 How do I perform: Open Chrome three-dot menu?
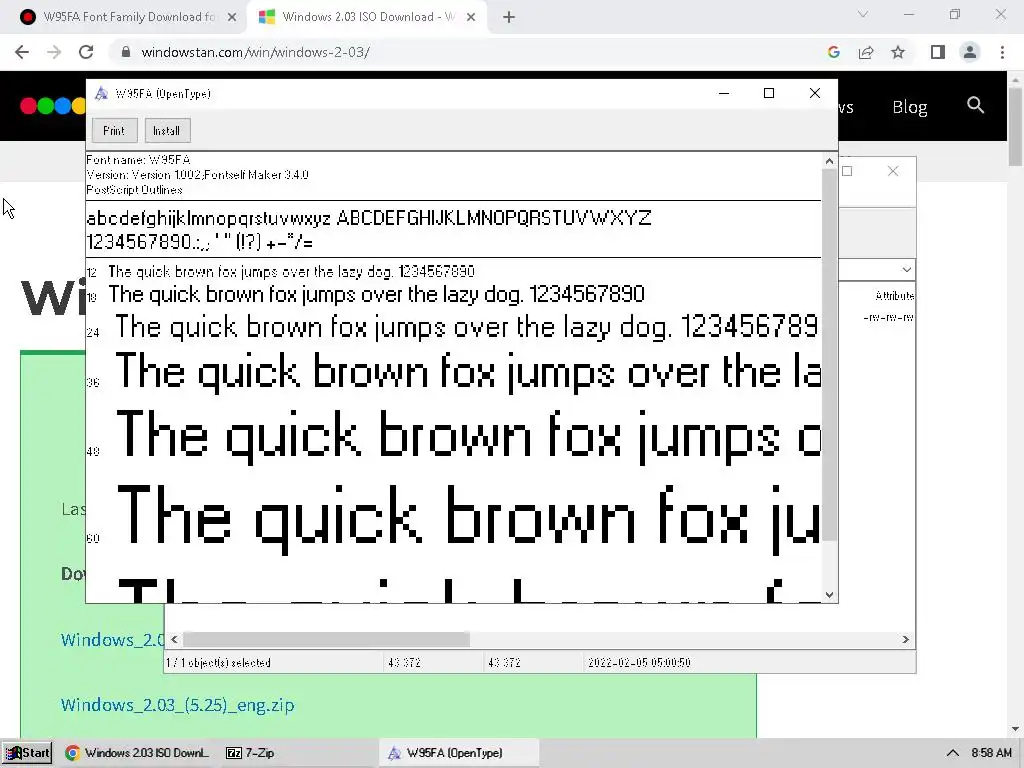pyautogui.click(x=1002, y=52)
